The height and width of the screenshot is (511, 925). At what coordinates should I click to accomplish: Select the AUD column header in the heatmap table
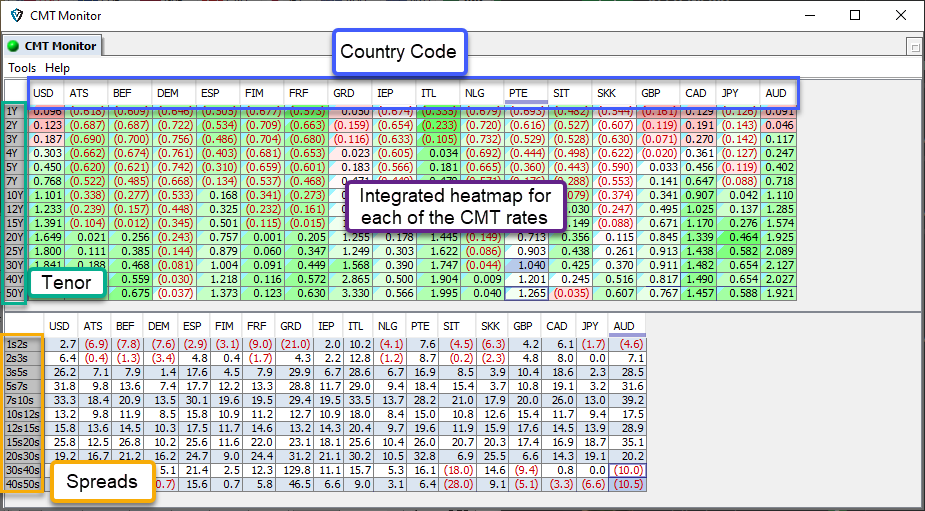pyautogui.click(x=778, y=93)
